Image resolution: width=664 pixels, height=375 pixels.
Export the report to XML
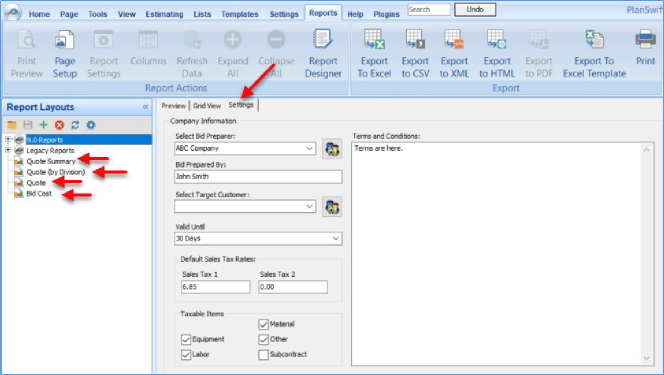coord(454,54)
